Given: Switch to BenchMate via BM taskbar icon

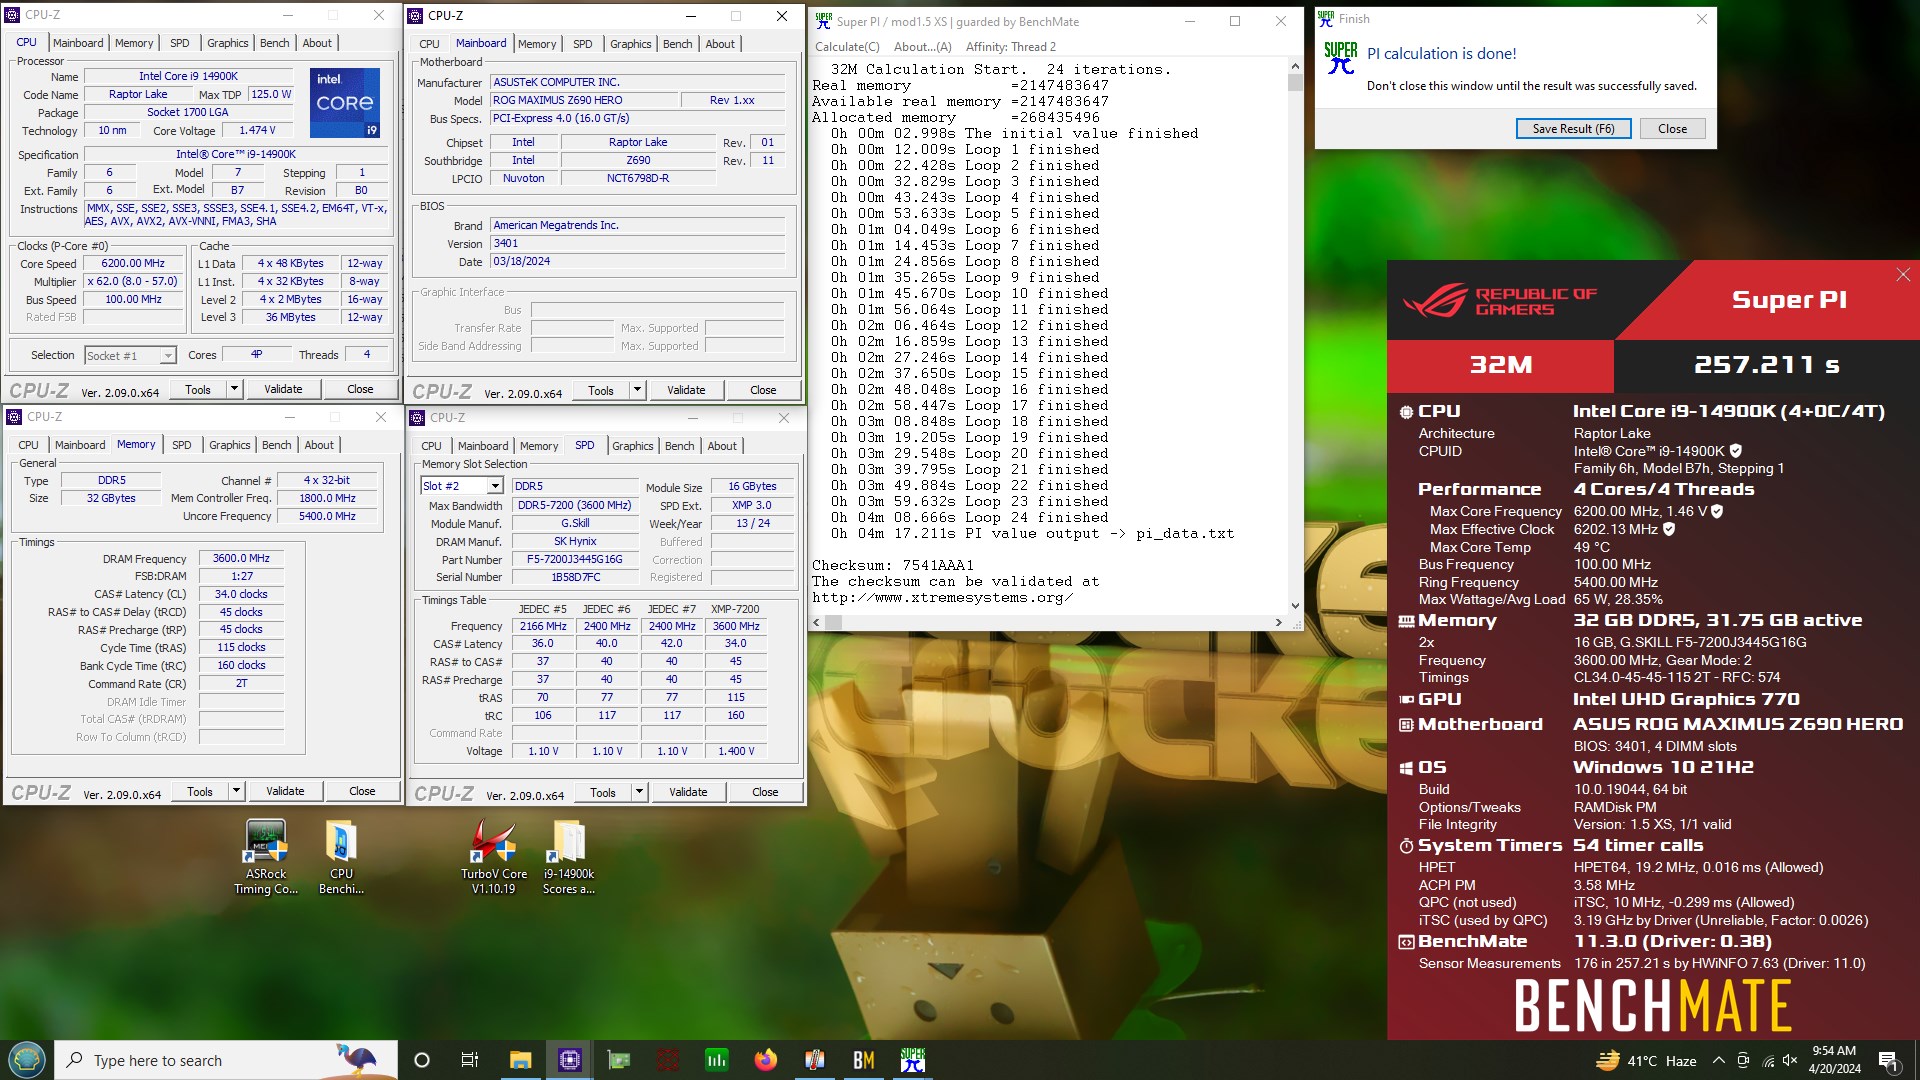Looking at the screenshot, I should pos(864,1060).
